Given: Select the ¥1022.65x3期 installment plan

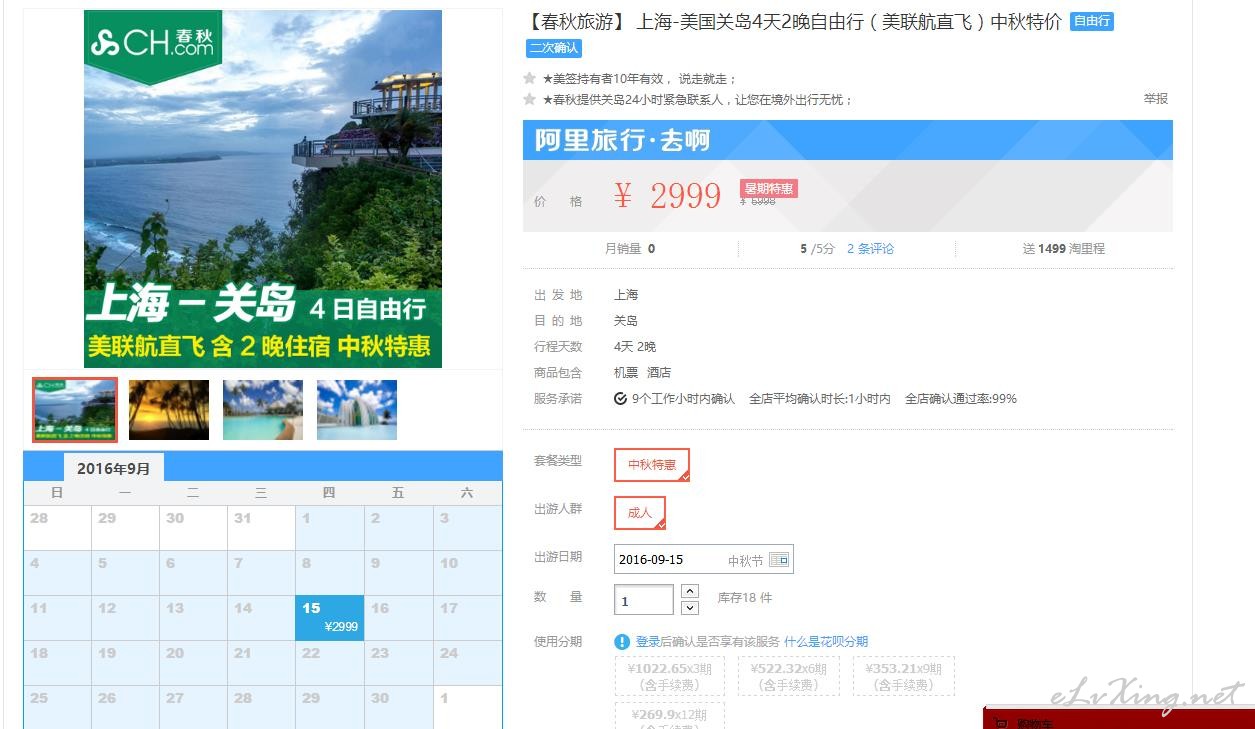Looking at the screenshot, I should pyautogui.click(x=669, y=677).
